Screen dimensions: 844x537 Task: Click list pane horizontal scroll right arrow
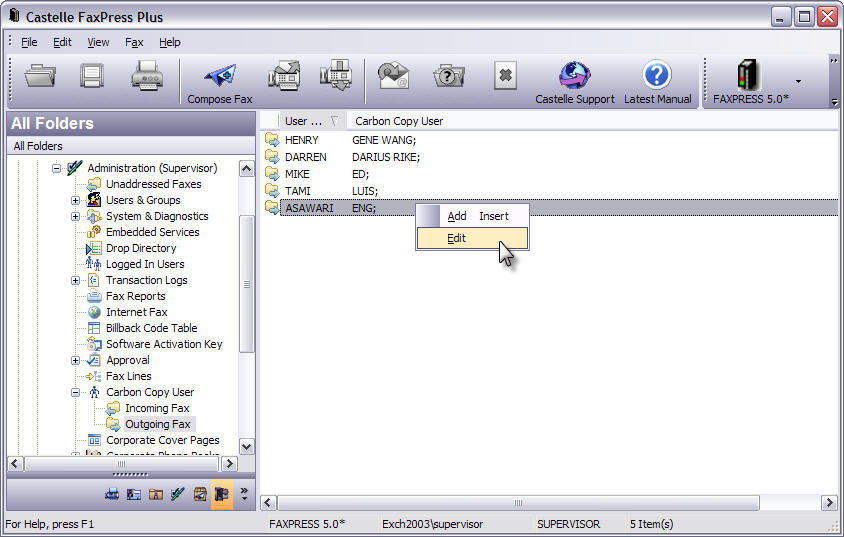(829, 503)
